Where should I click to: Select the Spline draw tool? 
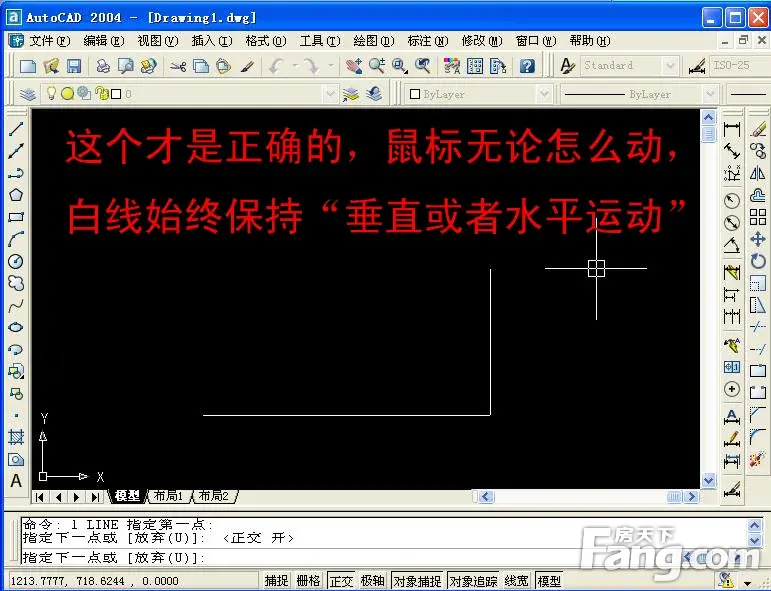coord(16,305)
